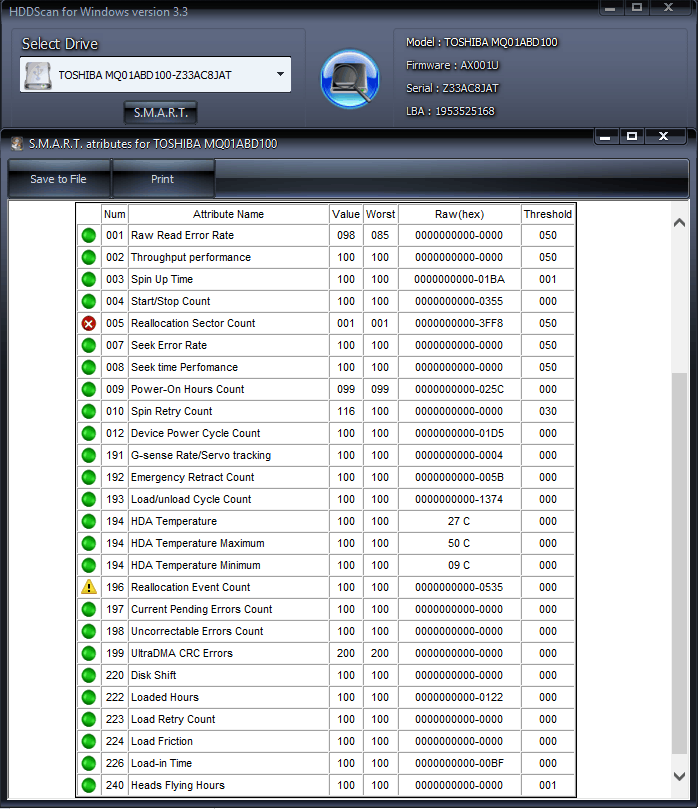Viewport: 698px width, 809px height.
Task: Click the green status icon for Throughput performance
Action: [x=89, y=257]
